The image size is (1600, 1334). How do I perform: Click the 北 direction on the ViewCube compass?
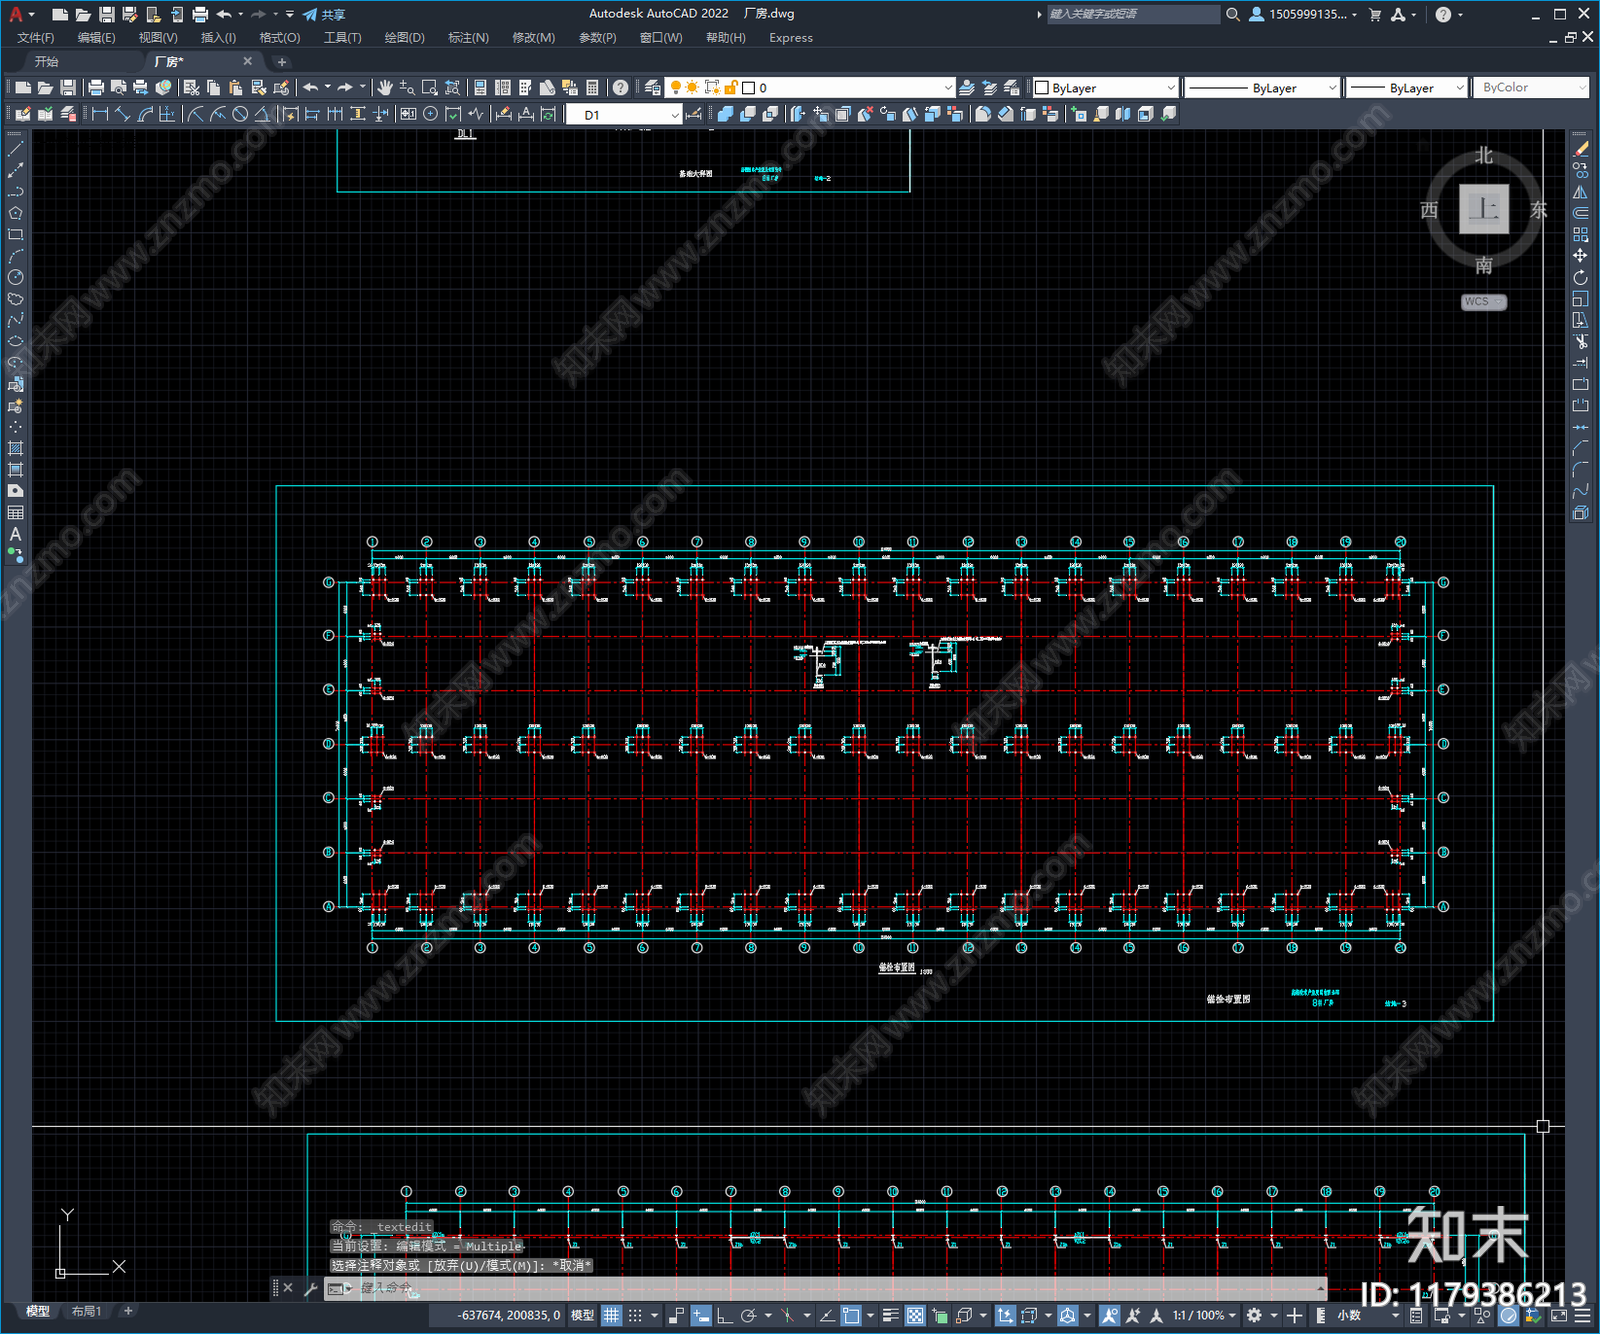tap(1484, 155)
